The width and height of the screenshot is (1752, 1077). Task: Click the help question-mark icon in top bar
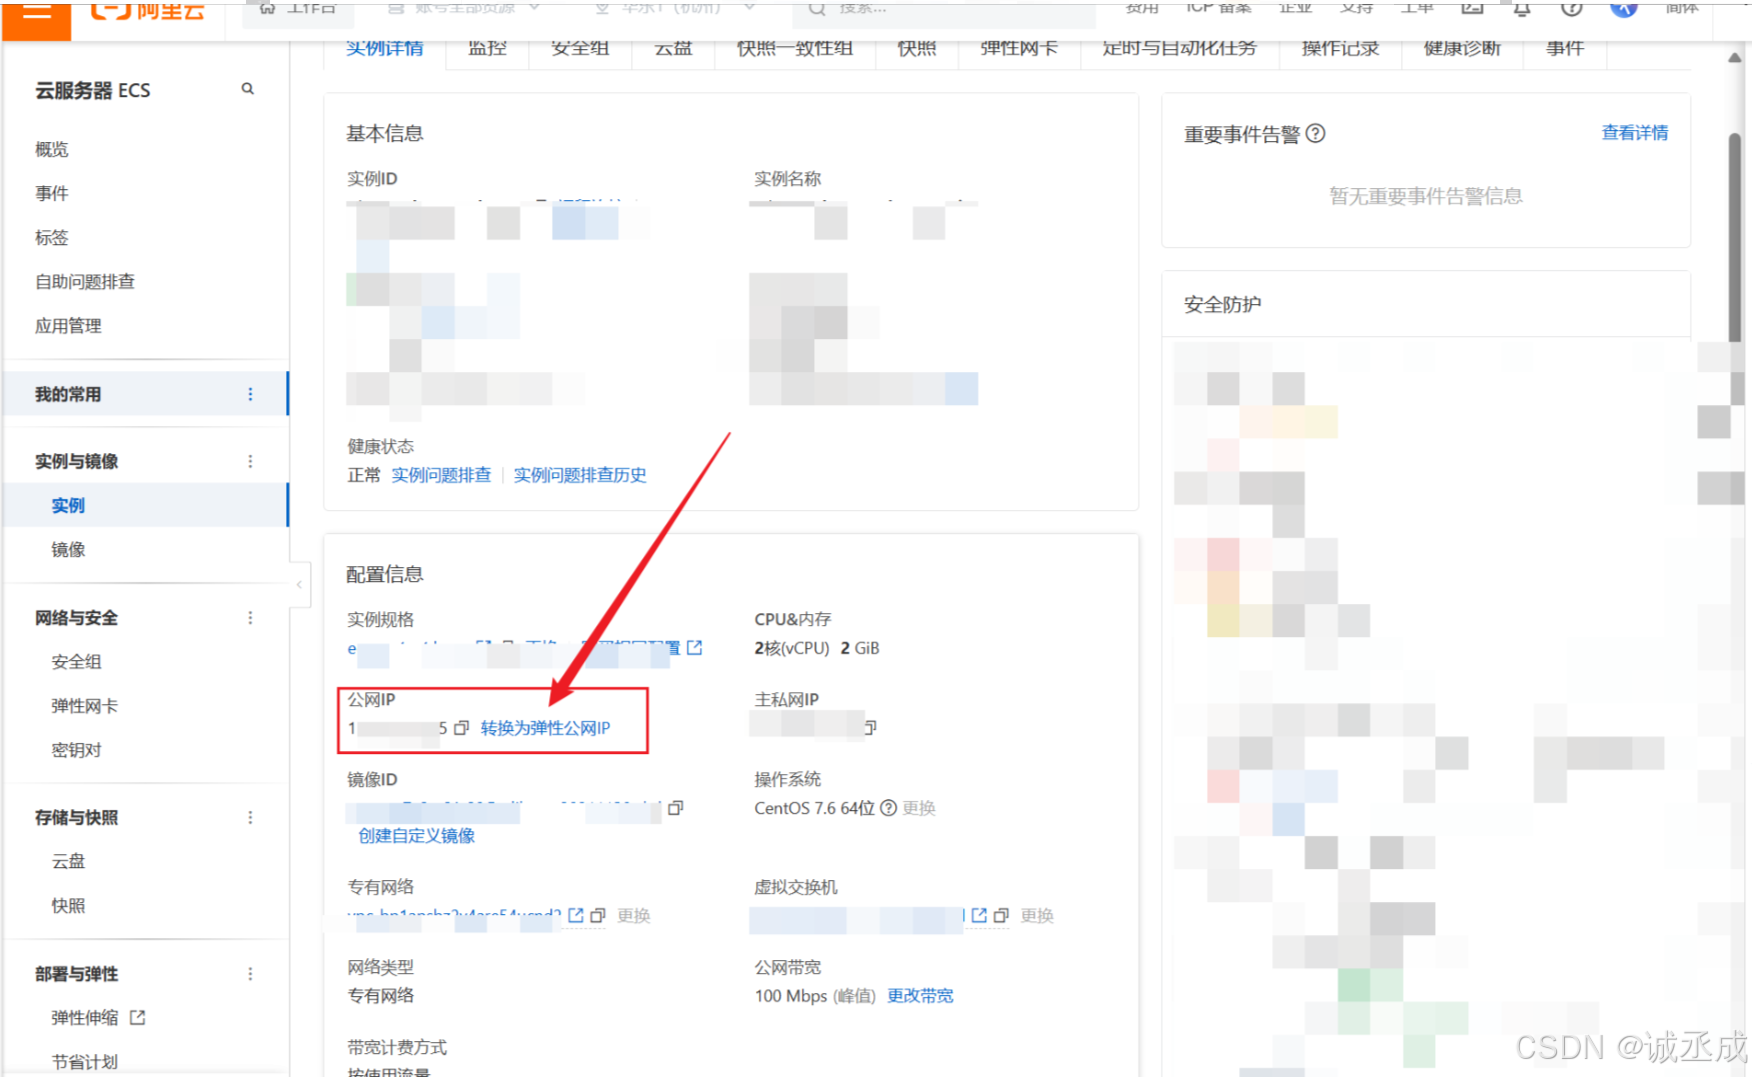1571,8
